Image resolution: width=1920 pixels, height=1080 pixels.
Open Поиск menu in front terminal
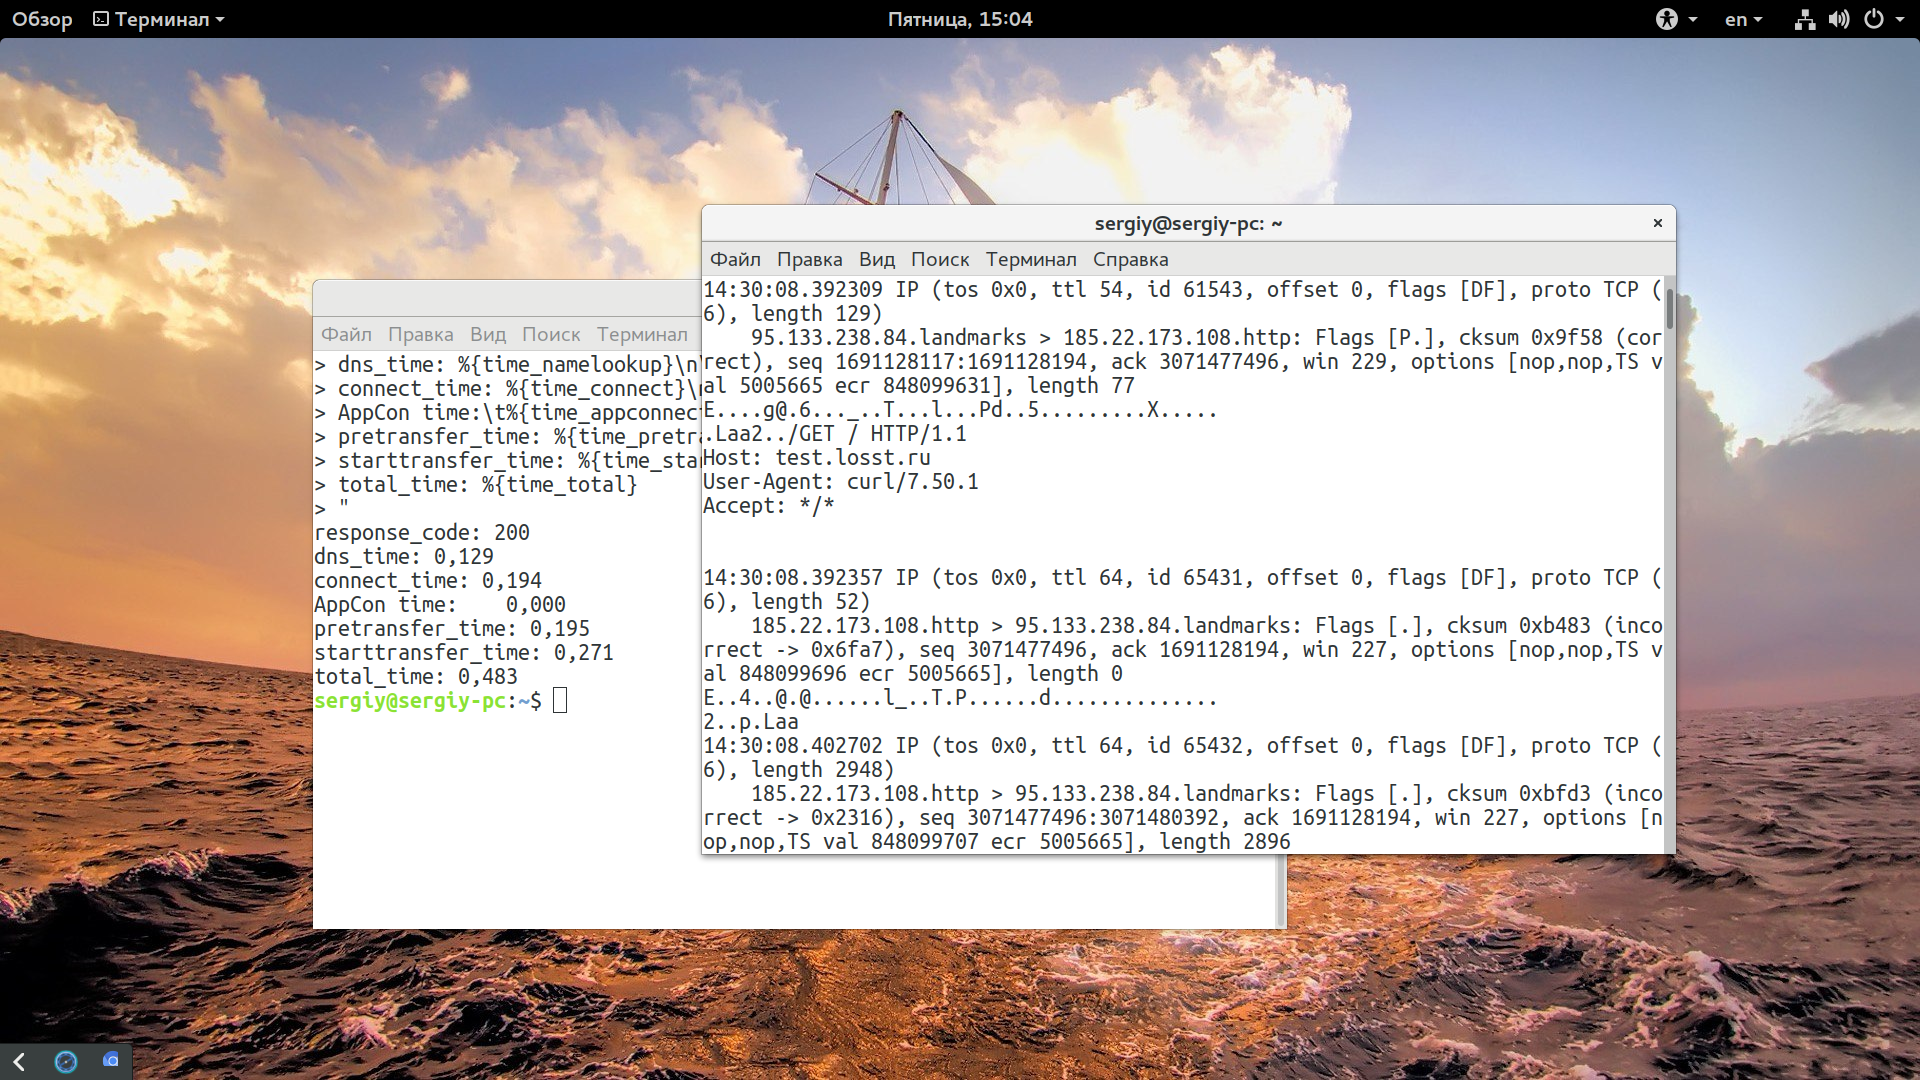coord(939,259)
